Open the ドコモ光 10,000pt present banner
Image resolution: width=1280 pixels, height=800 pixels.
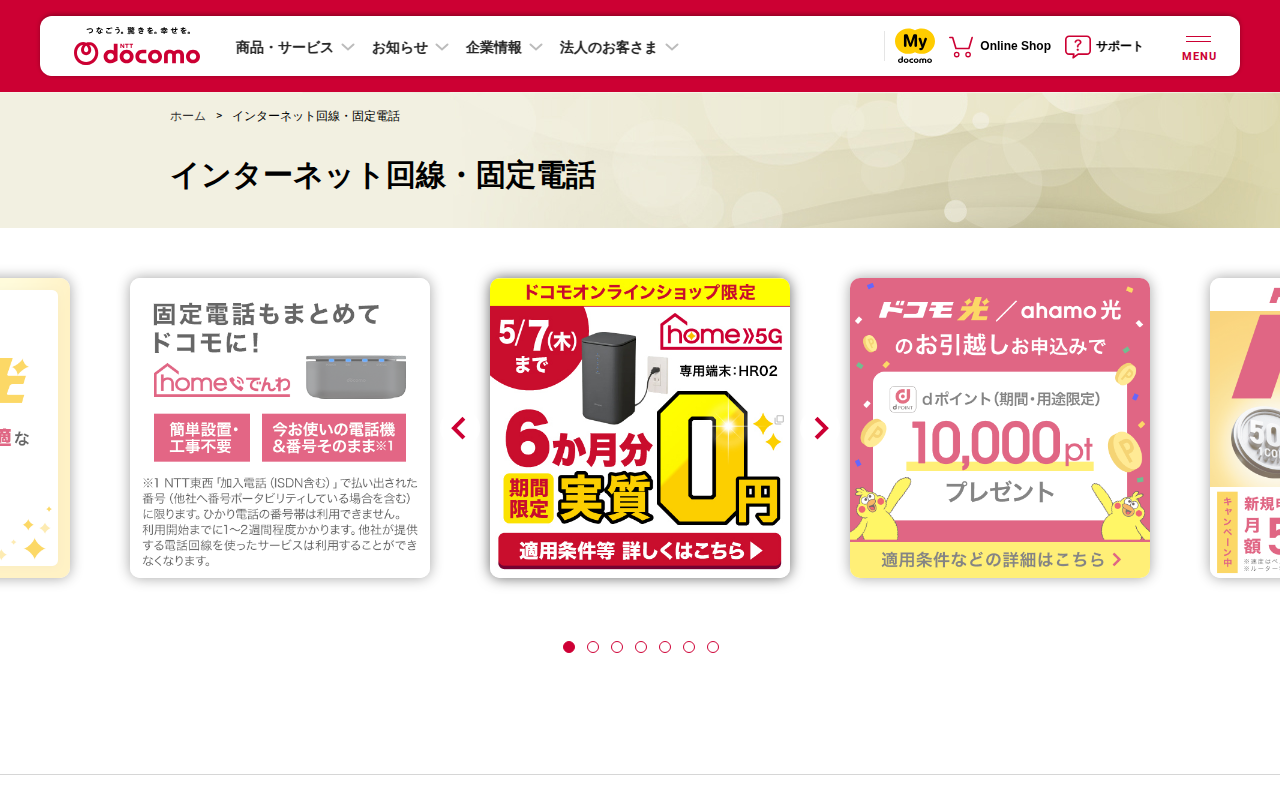click(1000, 428)
